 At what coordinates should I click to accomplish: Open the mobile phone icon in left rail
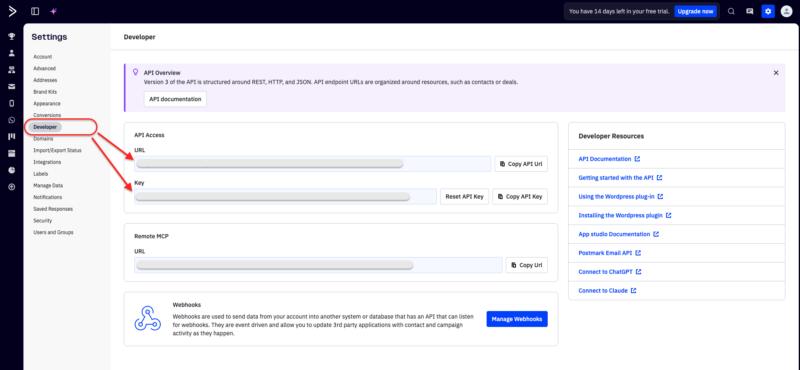point(12,104)
